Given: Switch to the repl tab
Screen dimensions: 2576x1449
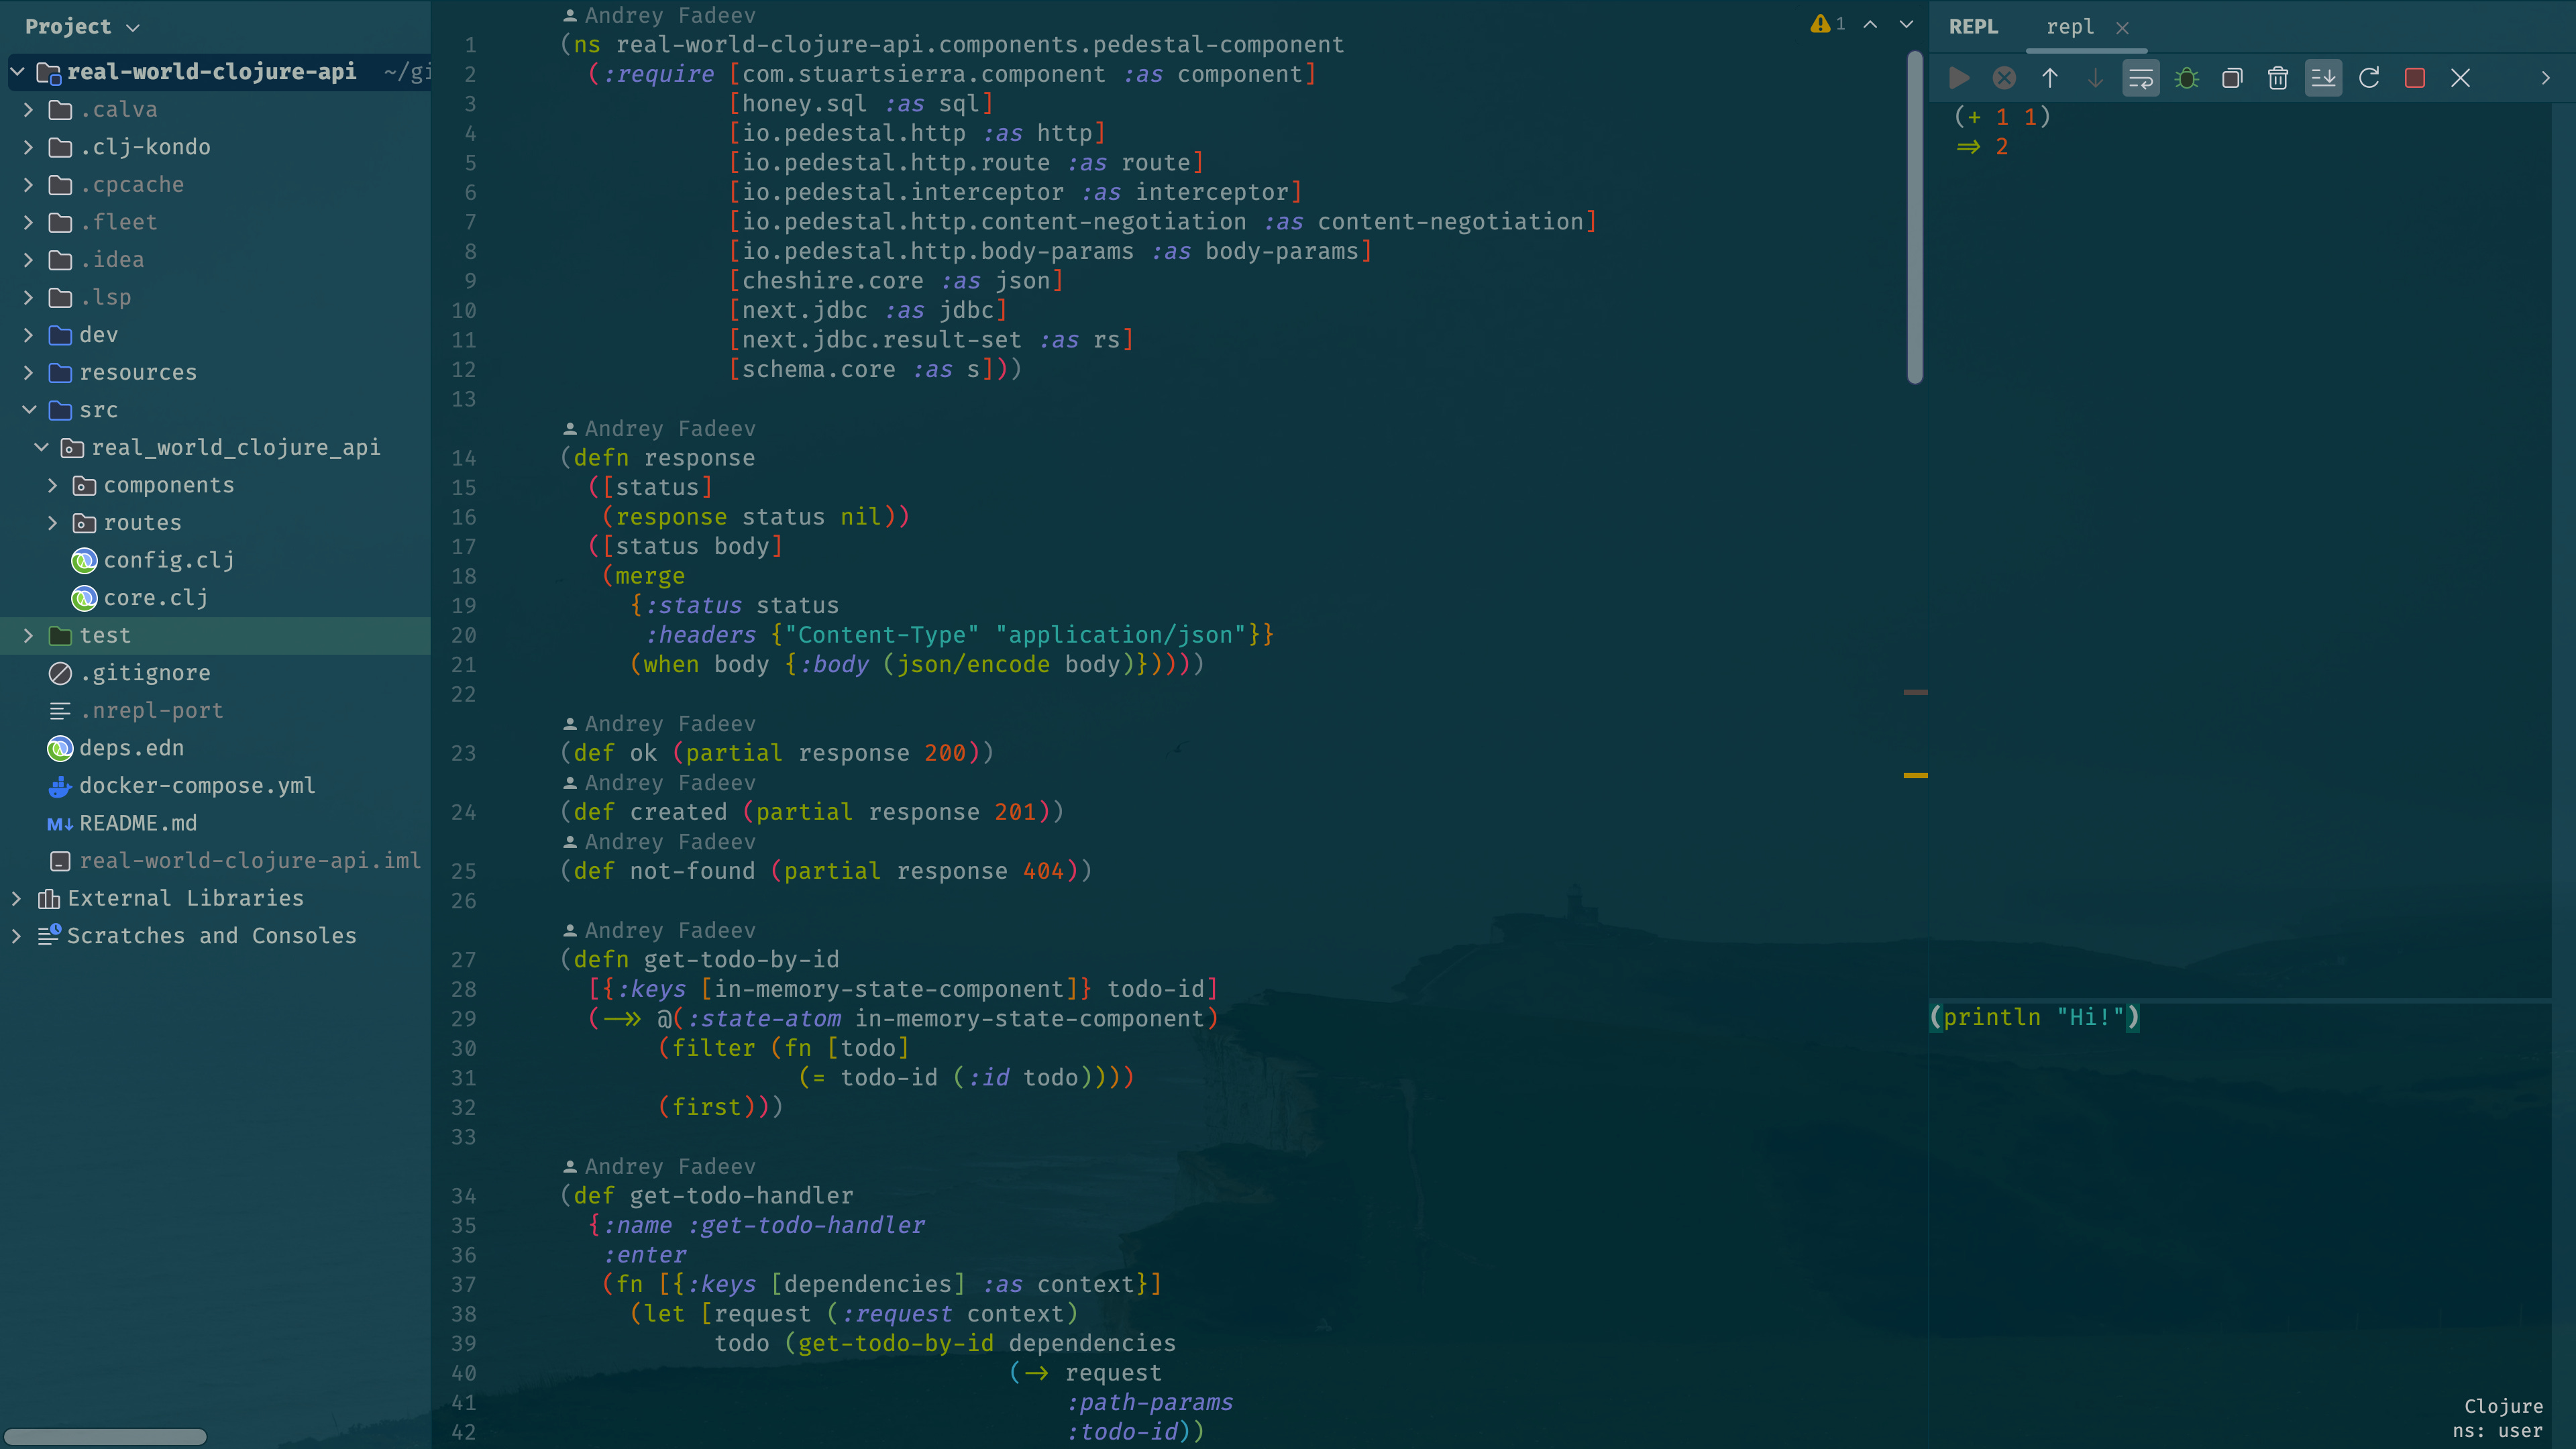Looking at the screenshot, I should pos(2069,27).
